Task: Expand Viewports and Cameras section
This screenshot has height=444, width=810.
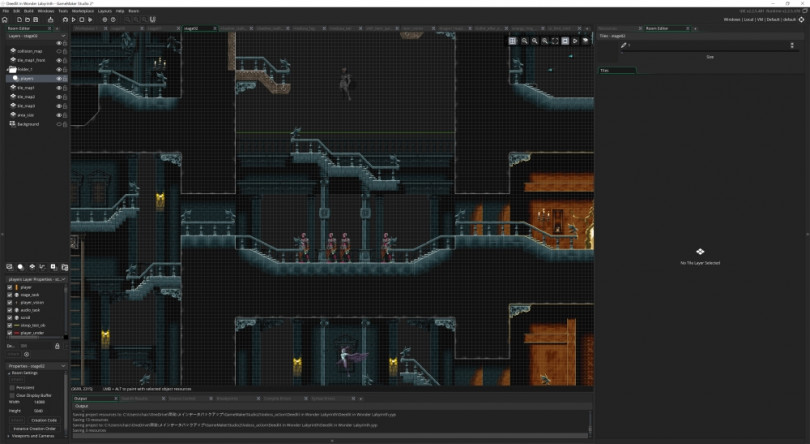Action: (9, 436)
